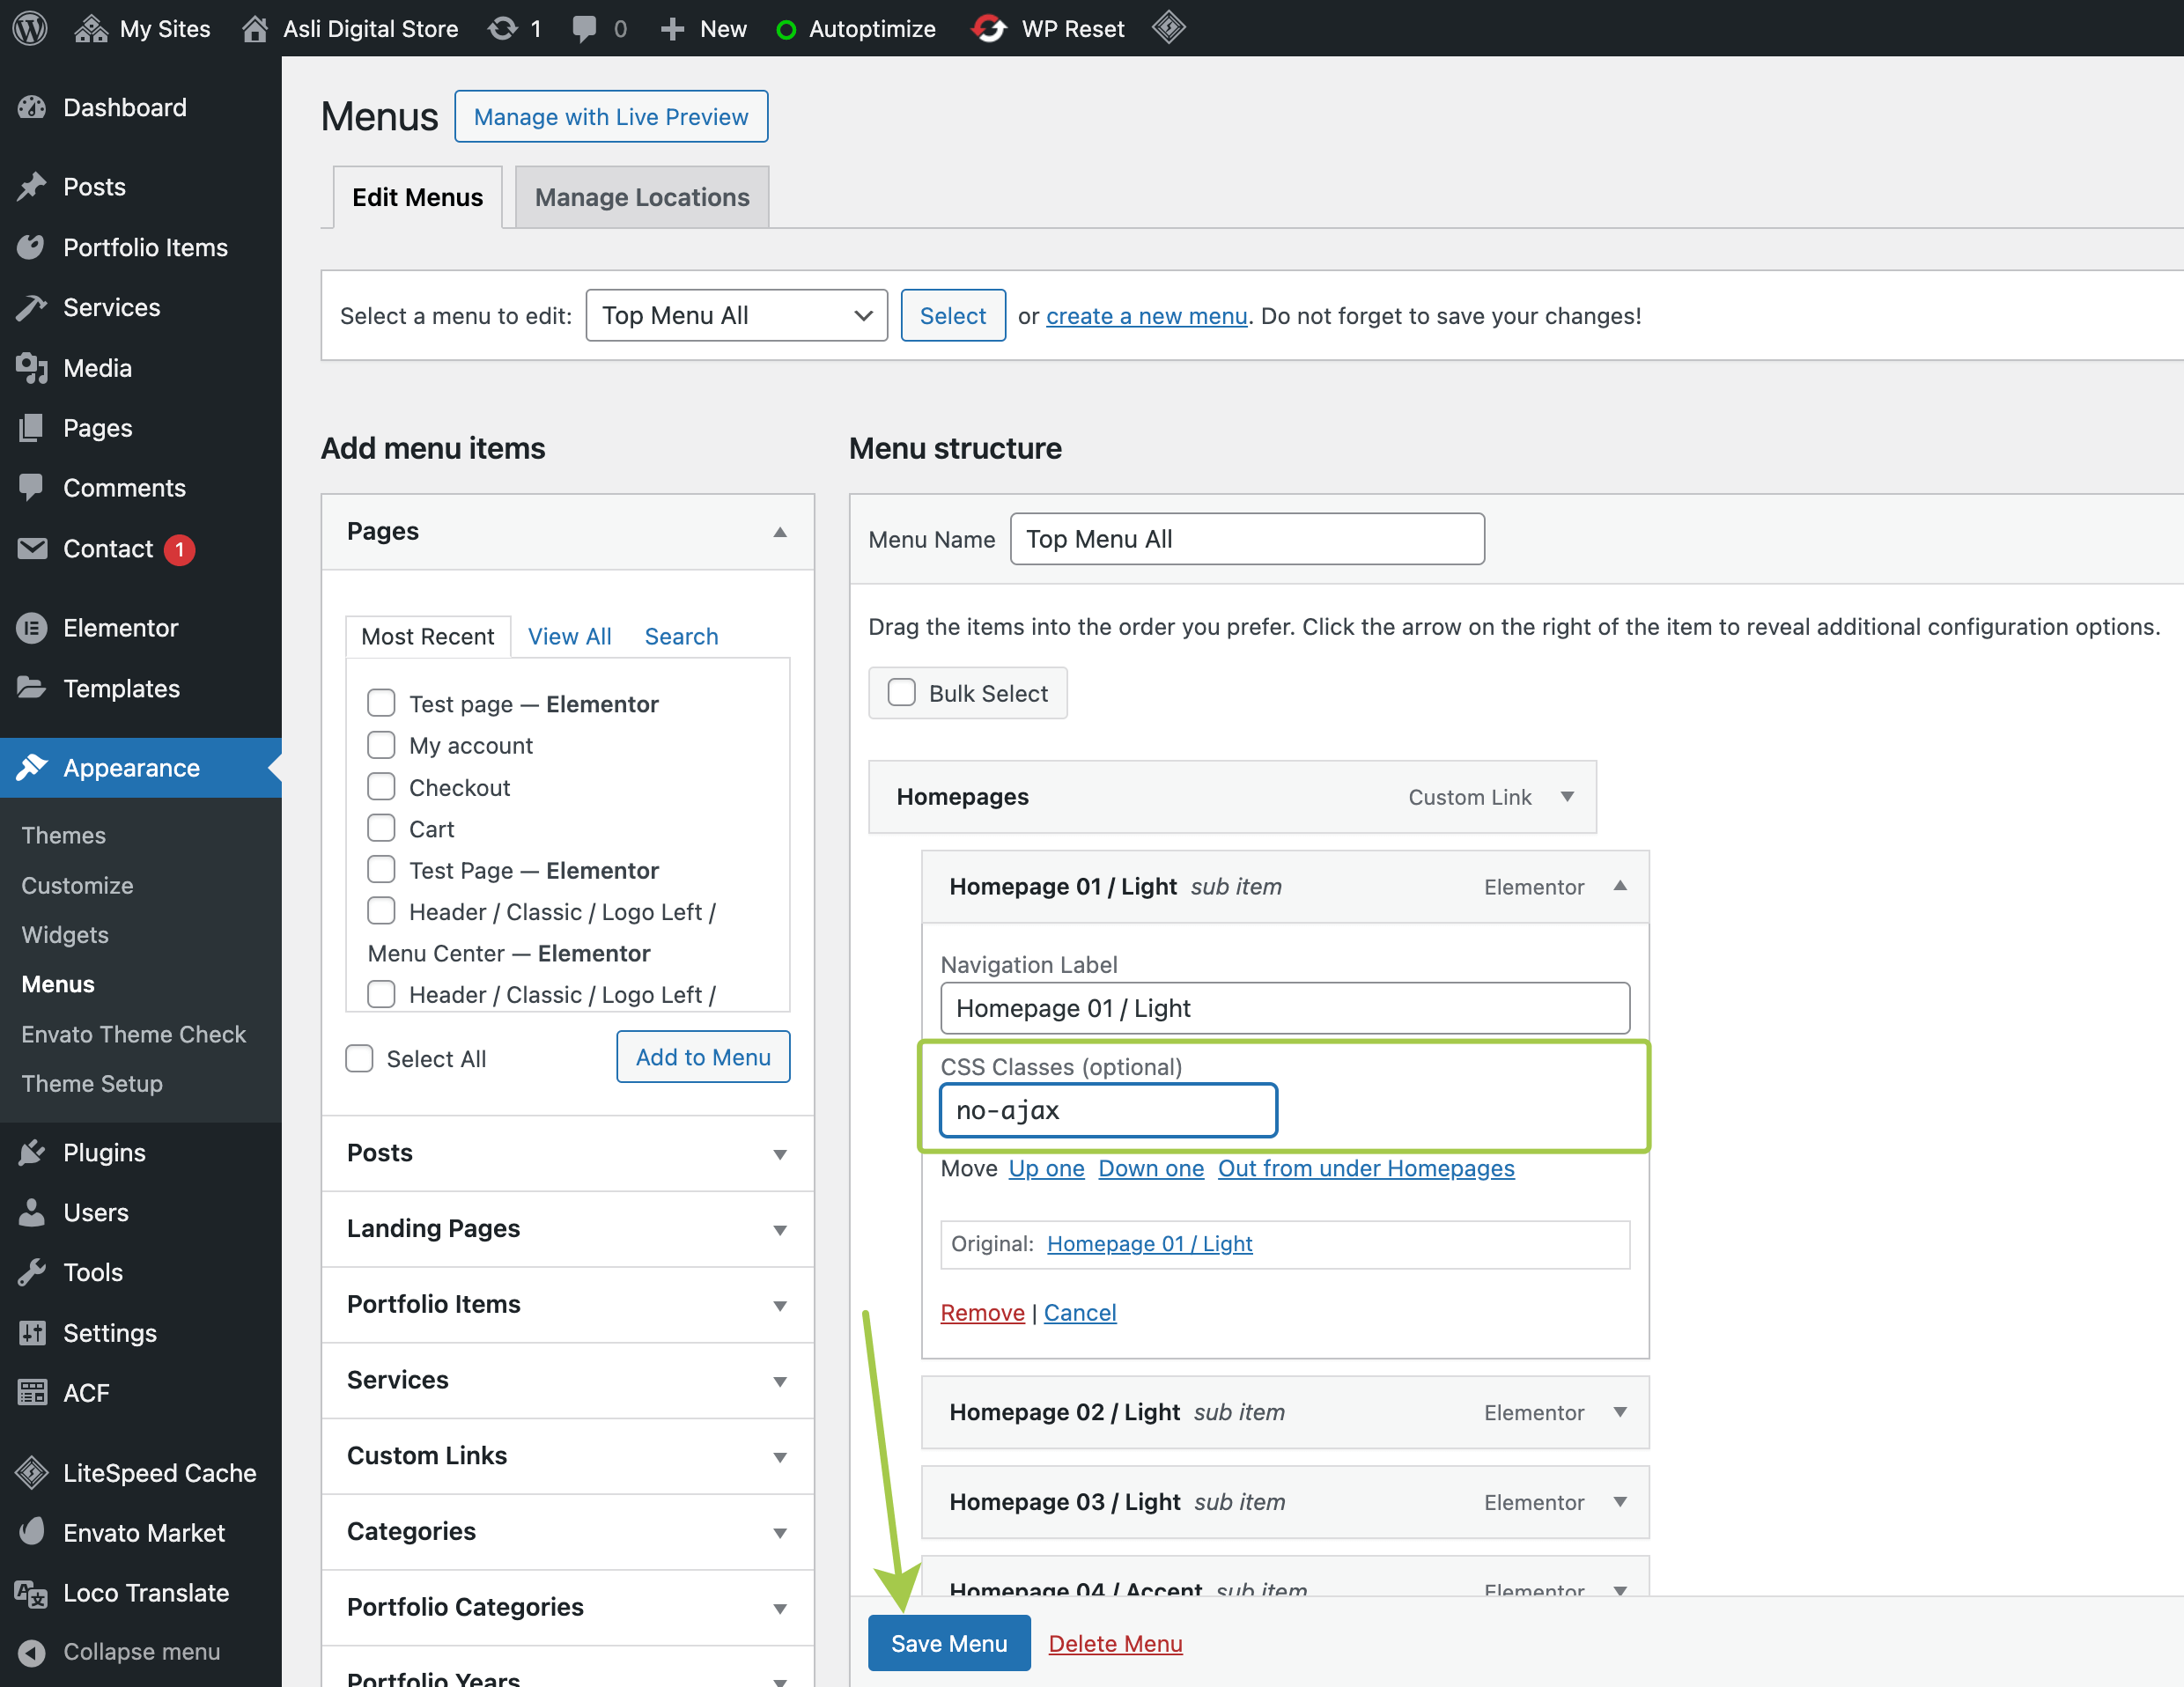
Task: Check the My account page checkbox
Action: click(x=381, y=745)
